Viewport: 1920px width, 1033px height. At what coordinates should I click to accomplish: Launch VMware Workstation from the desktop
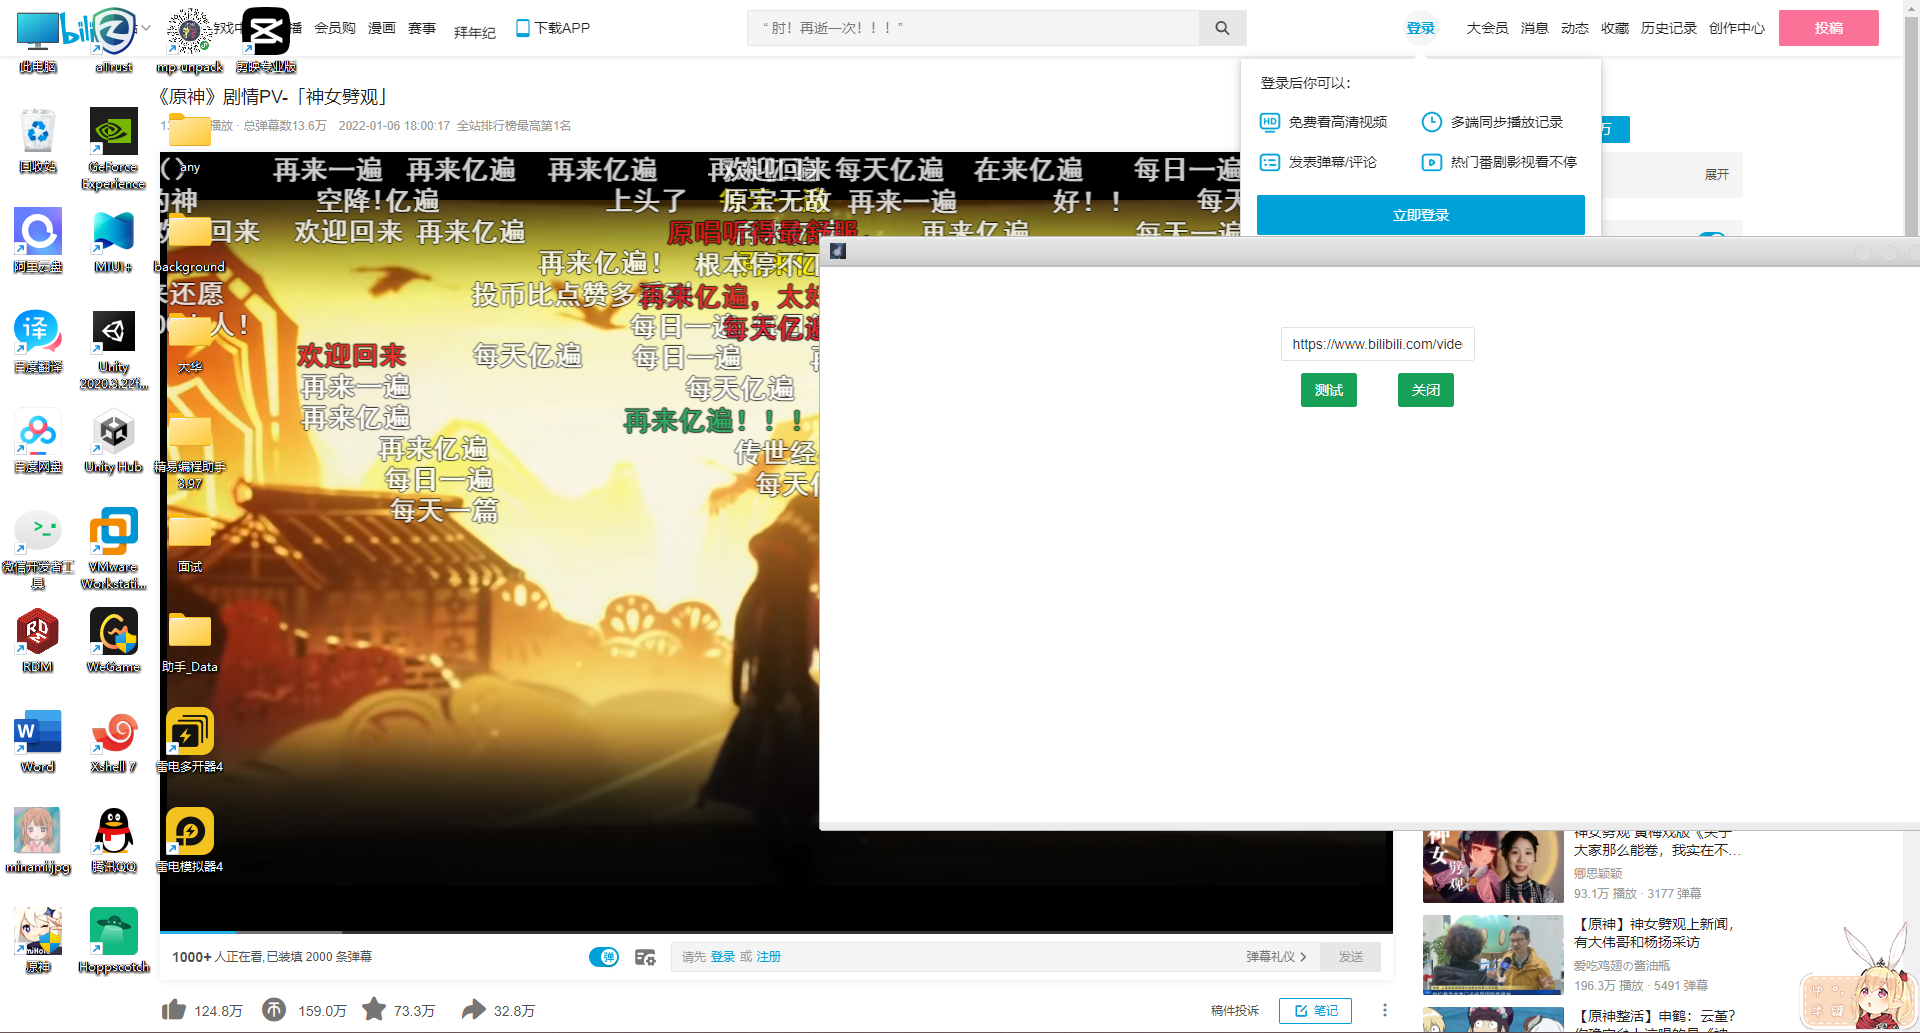click(x=113, y=549)
